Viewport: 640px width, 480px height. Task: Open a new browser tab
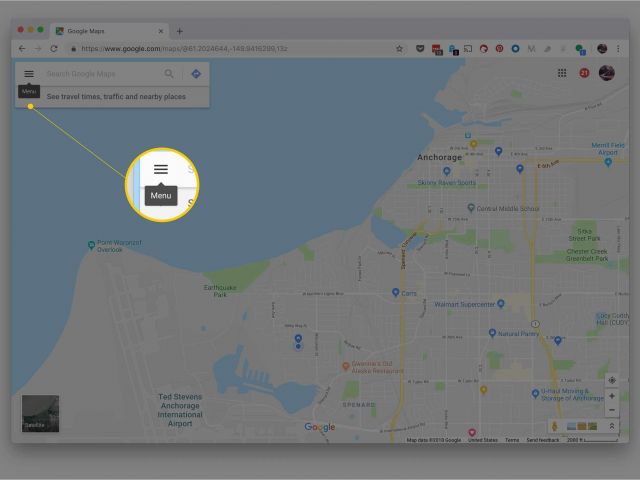(x=180, y=31)
